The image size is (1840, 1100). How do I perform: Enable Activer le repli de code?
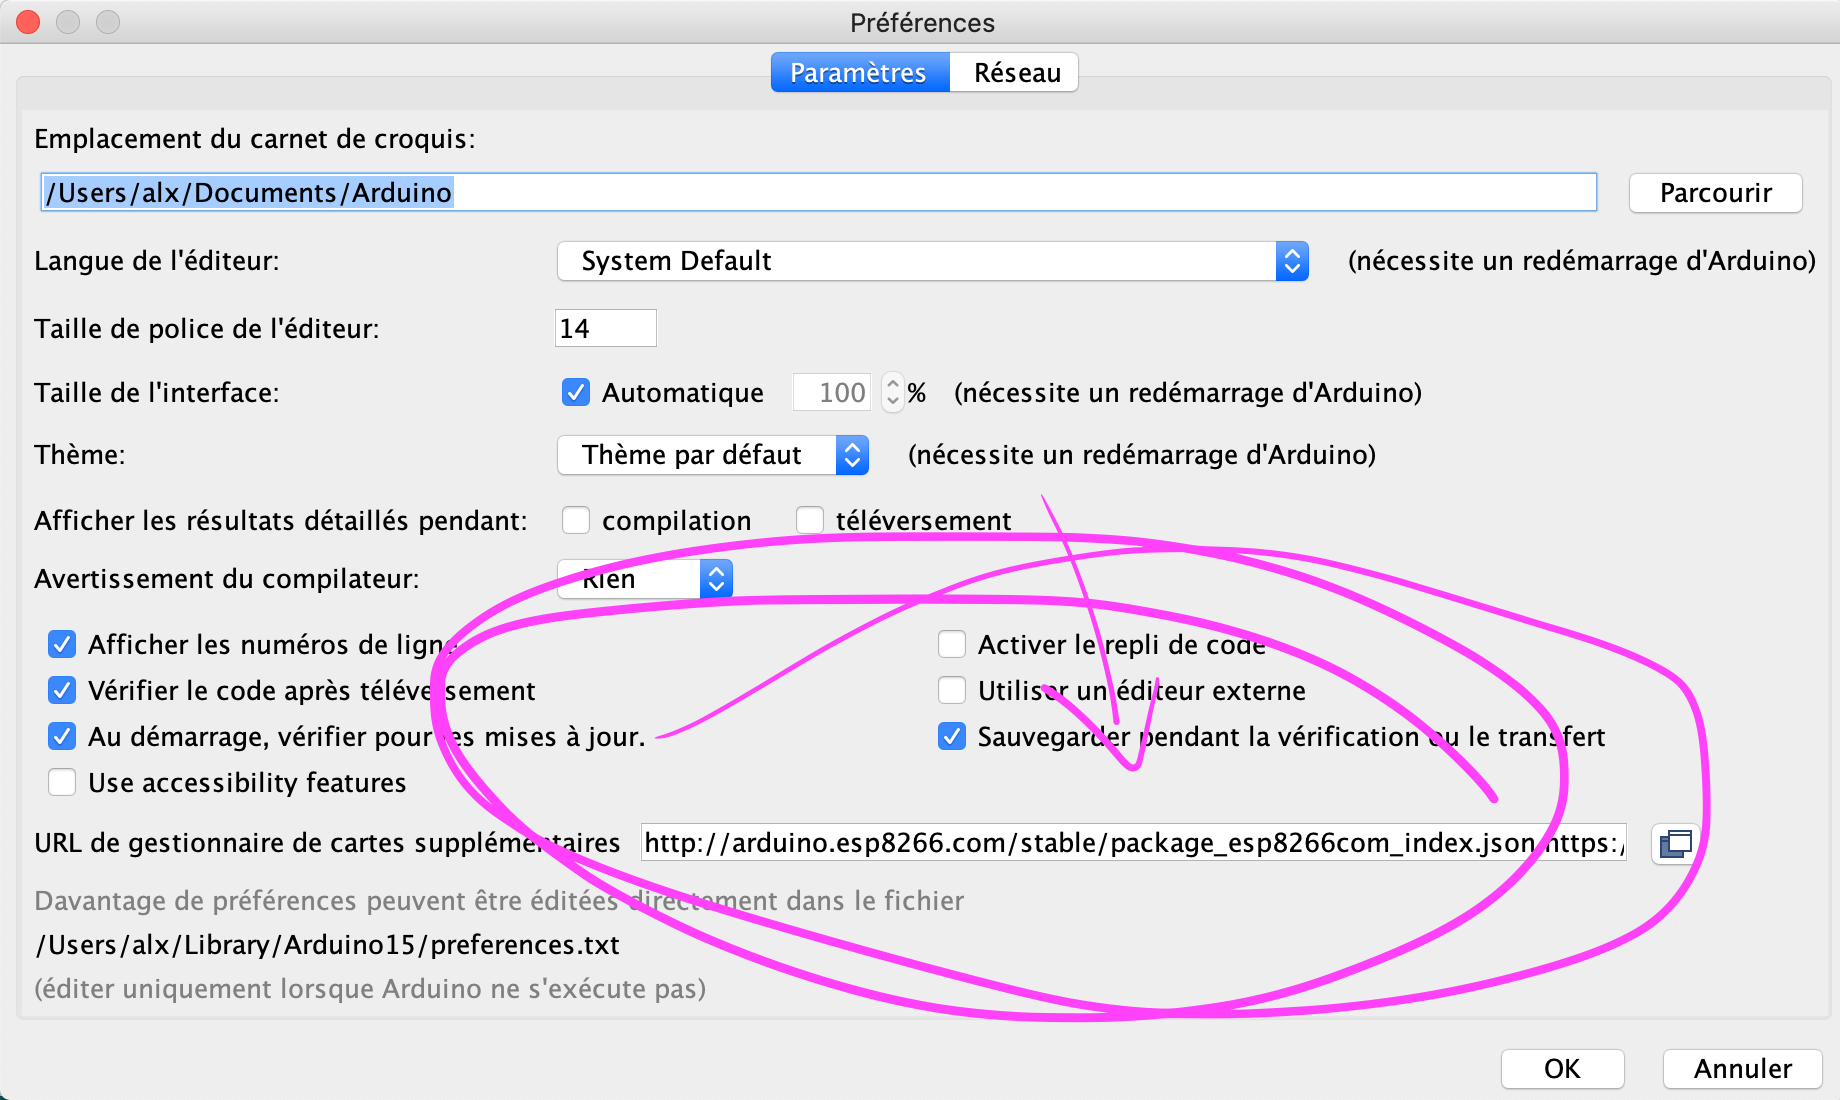point(952,644)
